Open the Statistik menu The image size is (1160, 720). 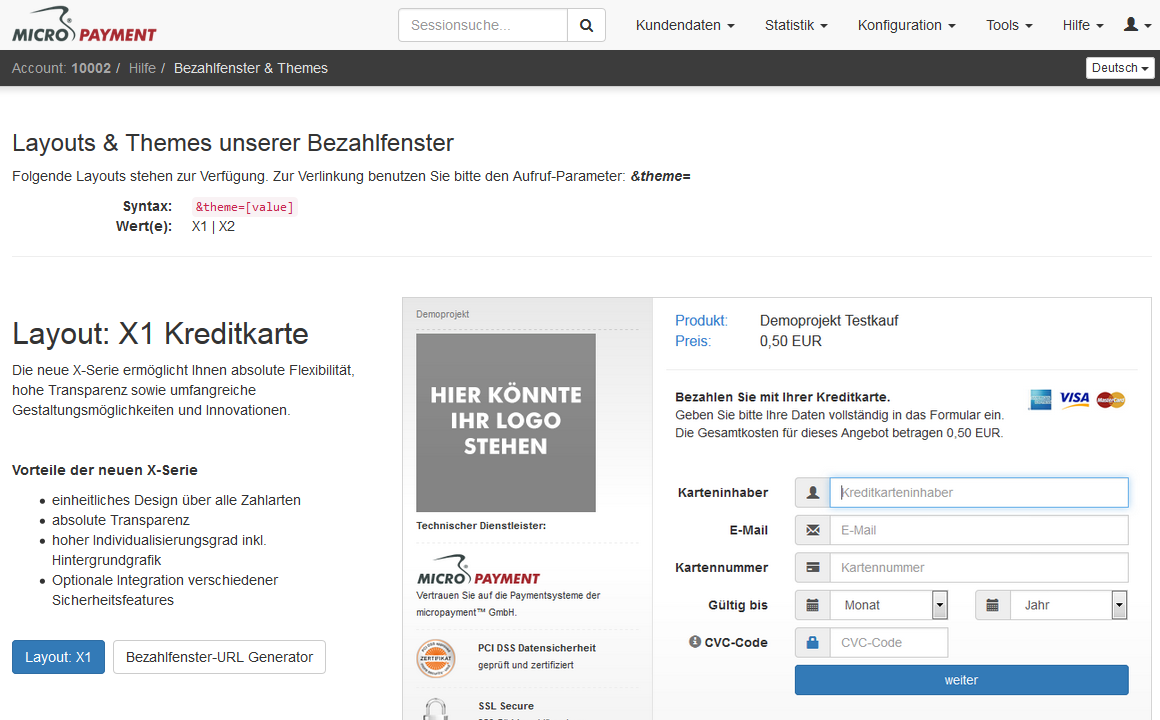click(796, 25)
